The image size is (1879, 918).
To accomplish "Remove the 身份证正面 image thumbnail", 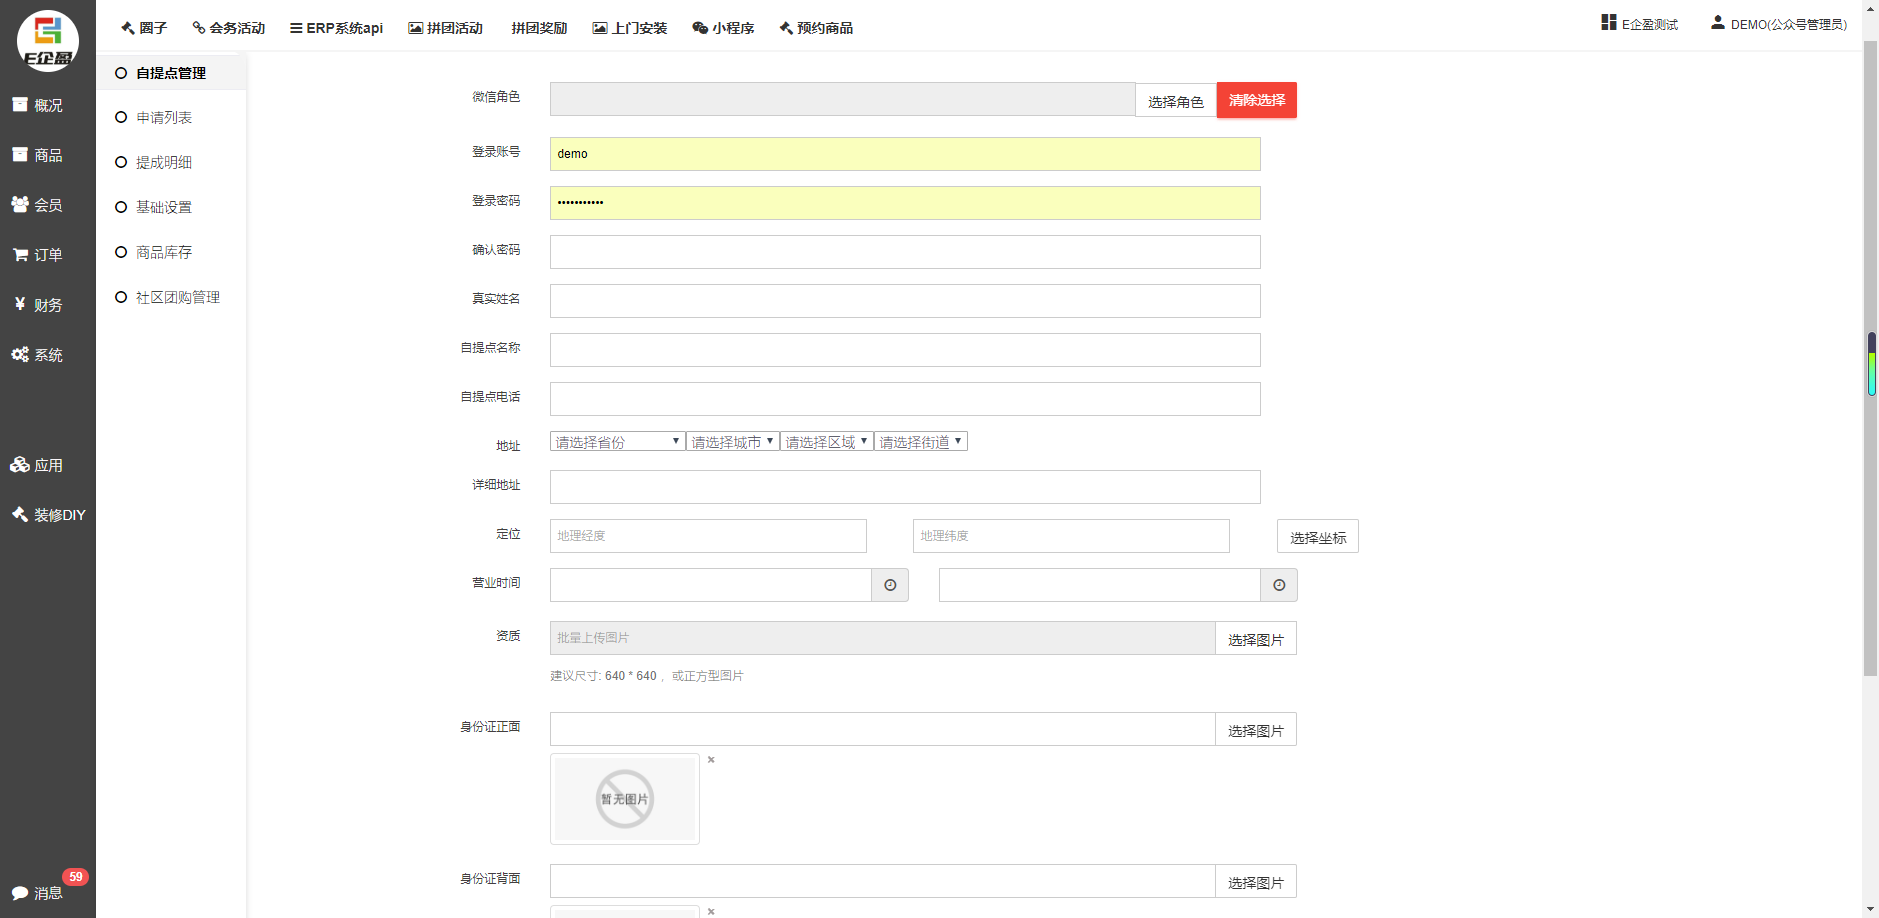I will click(x=711, y=760).
